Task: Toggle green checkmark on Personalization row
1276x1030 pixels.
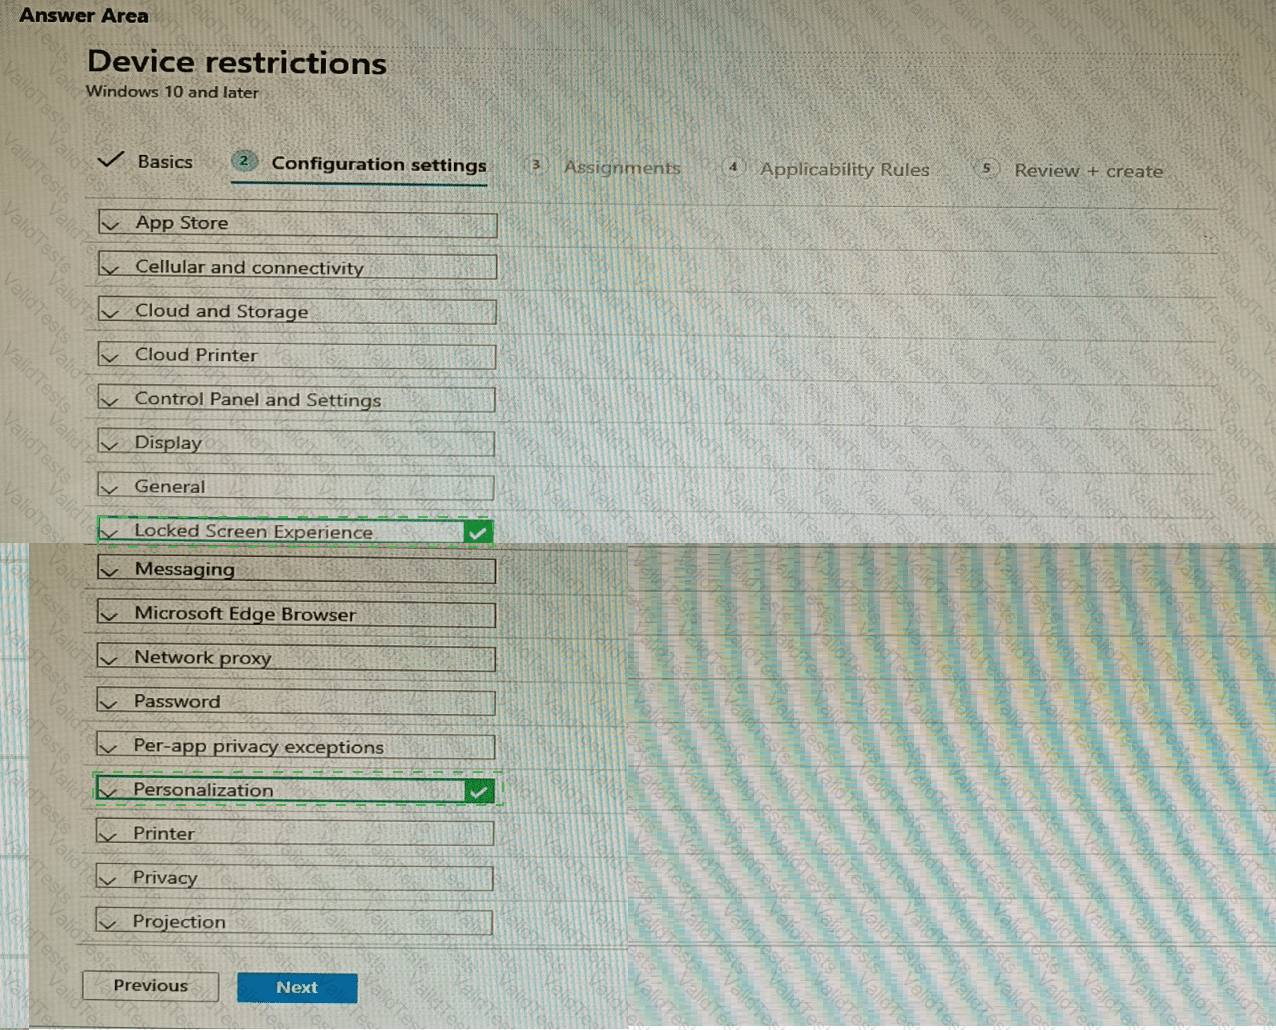Action: tap(479, 792)
